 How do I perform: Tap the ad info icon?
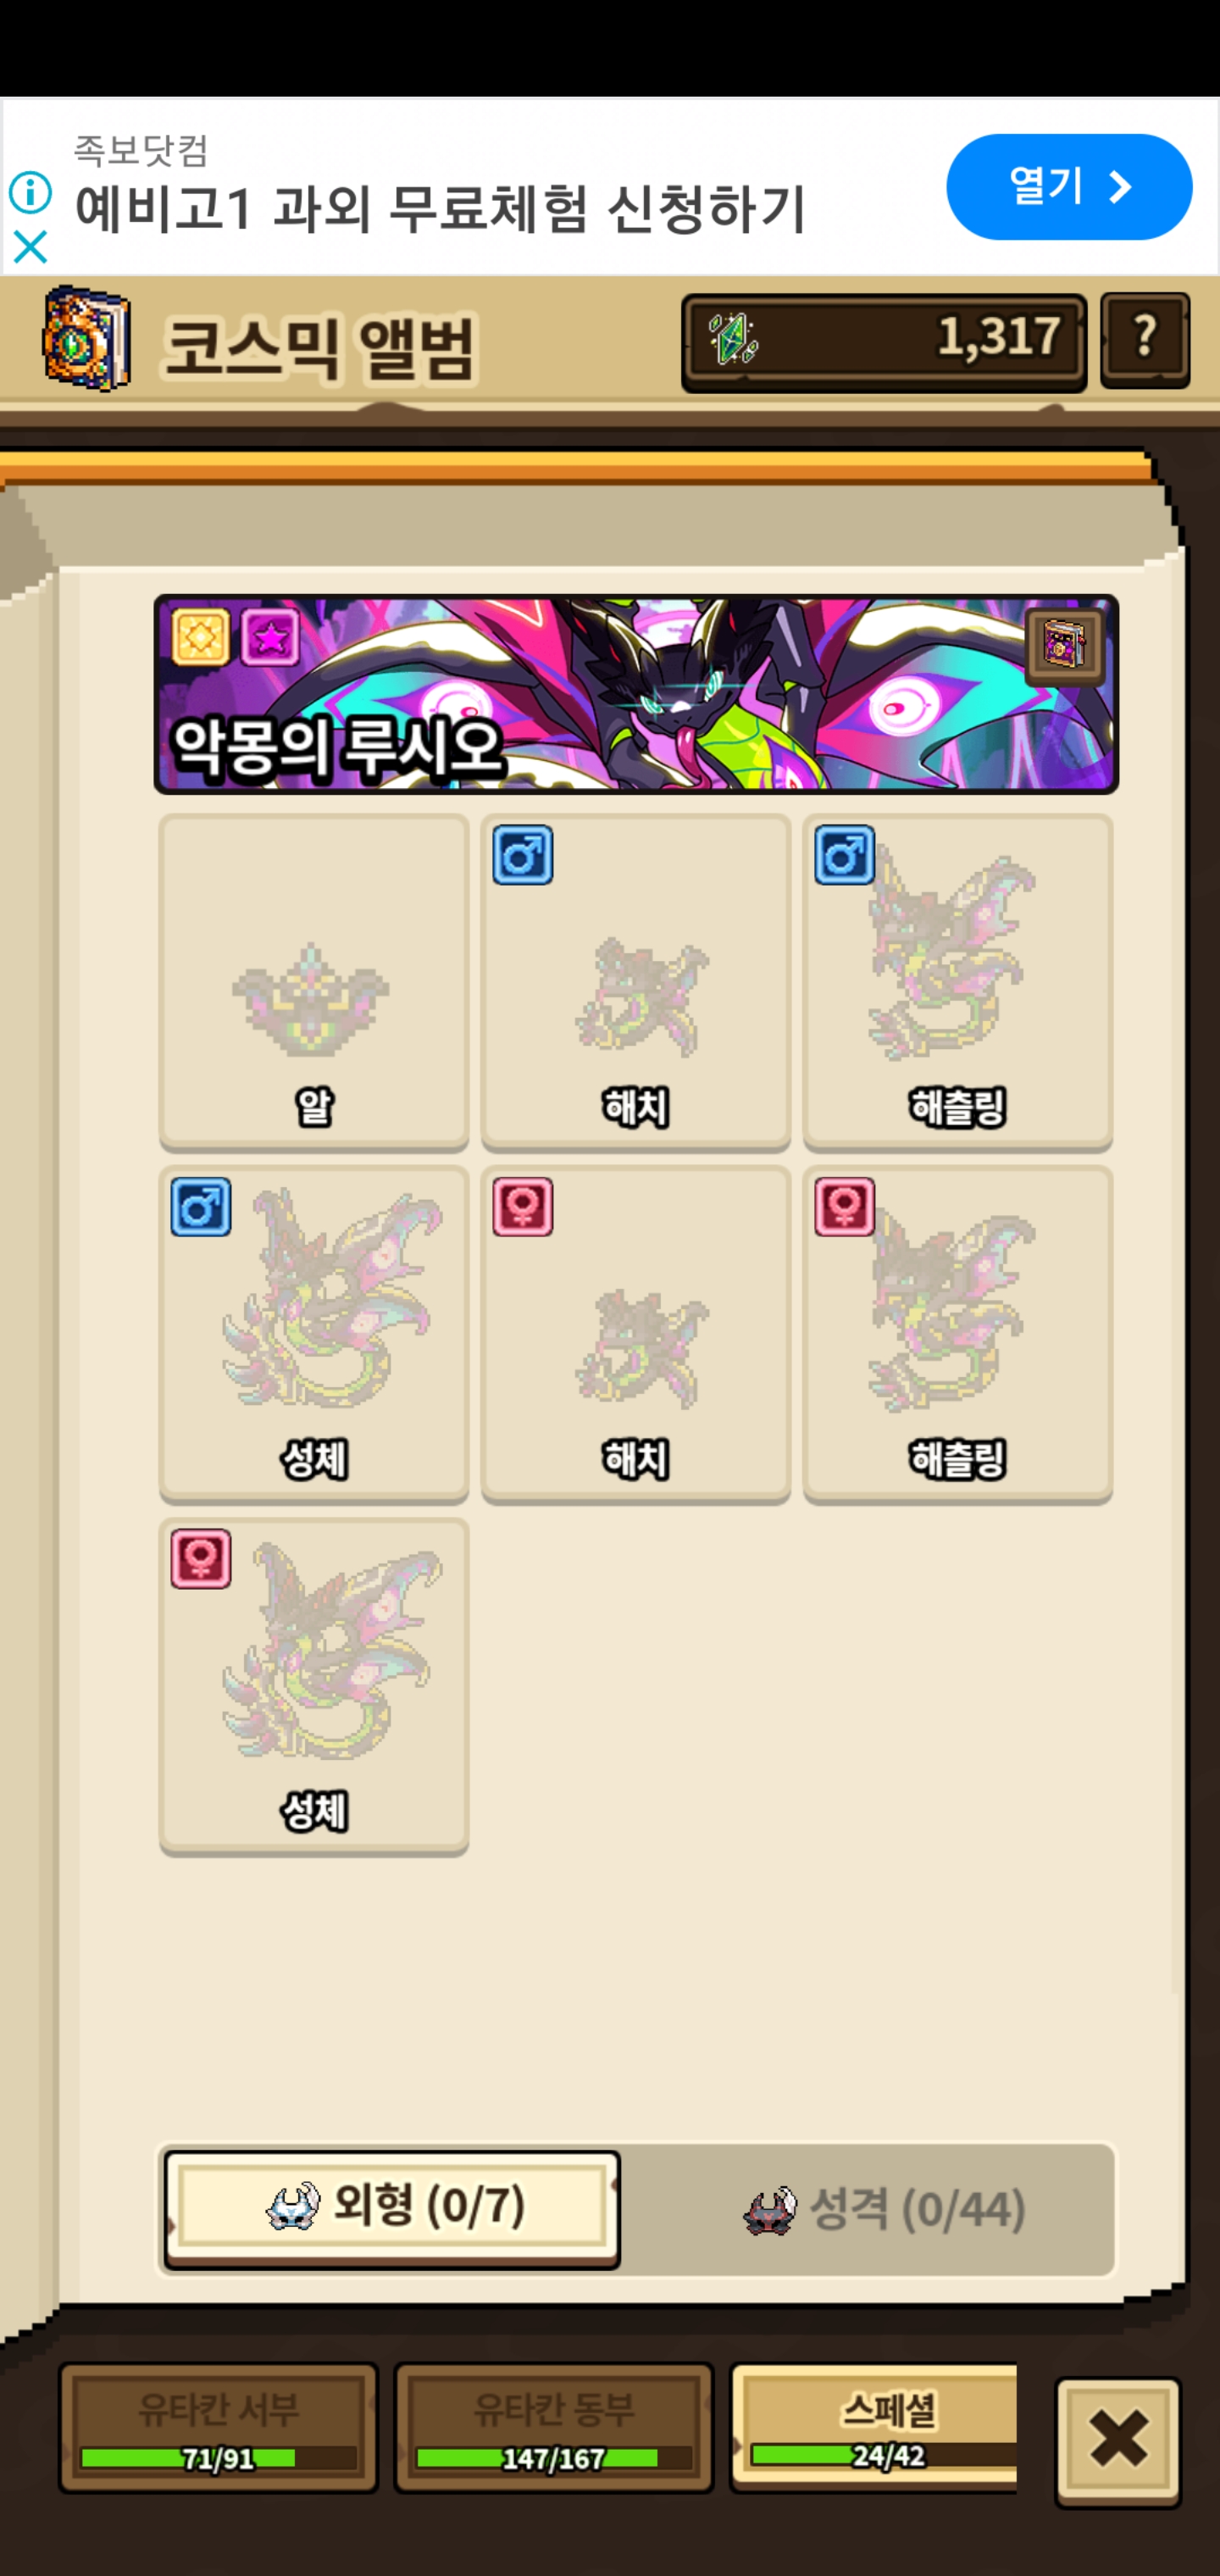point(30,192)
